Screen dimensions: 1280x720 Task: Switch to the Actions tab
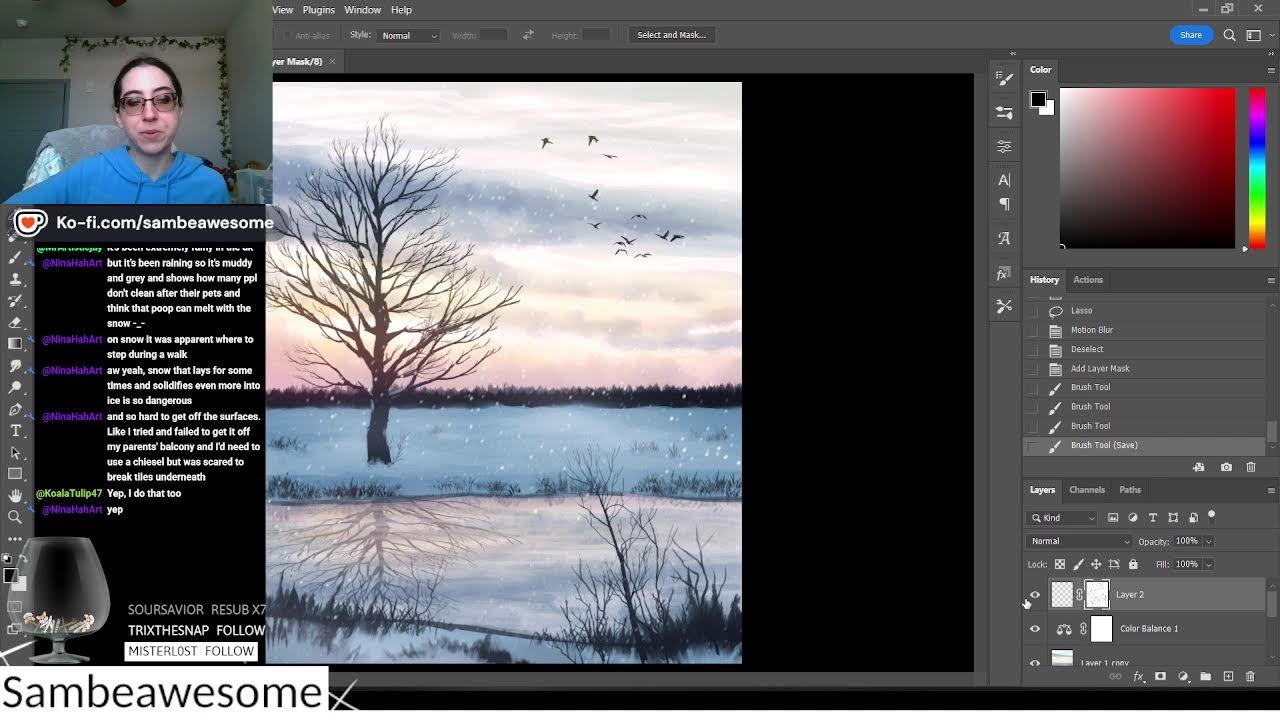coord(1088,280)
